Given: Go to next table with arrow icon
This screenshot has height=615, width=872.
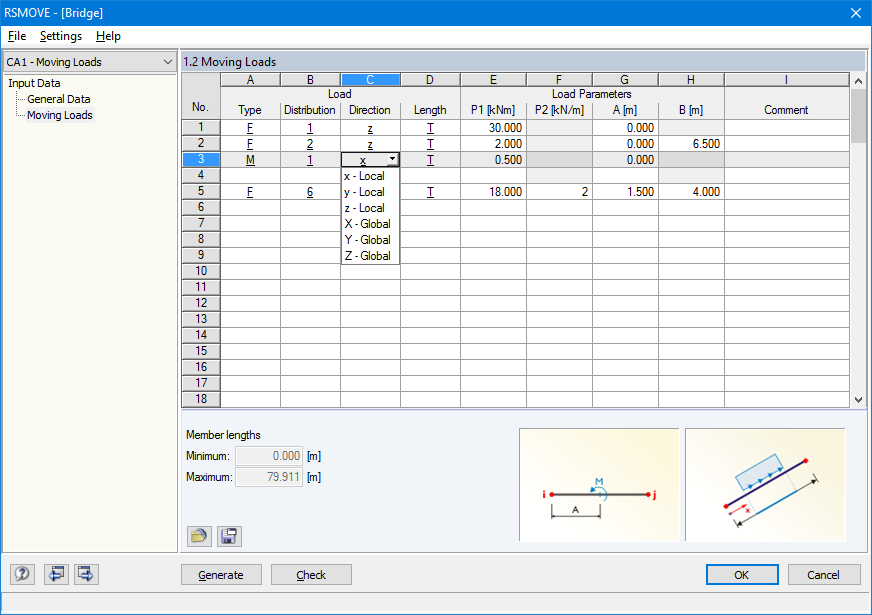Looking at the screenshot, I should pyautogui.click(x=86, y=574).
